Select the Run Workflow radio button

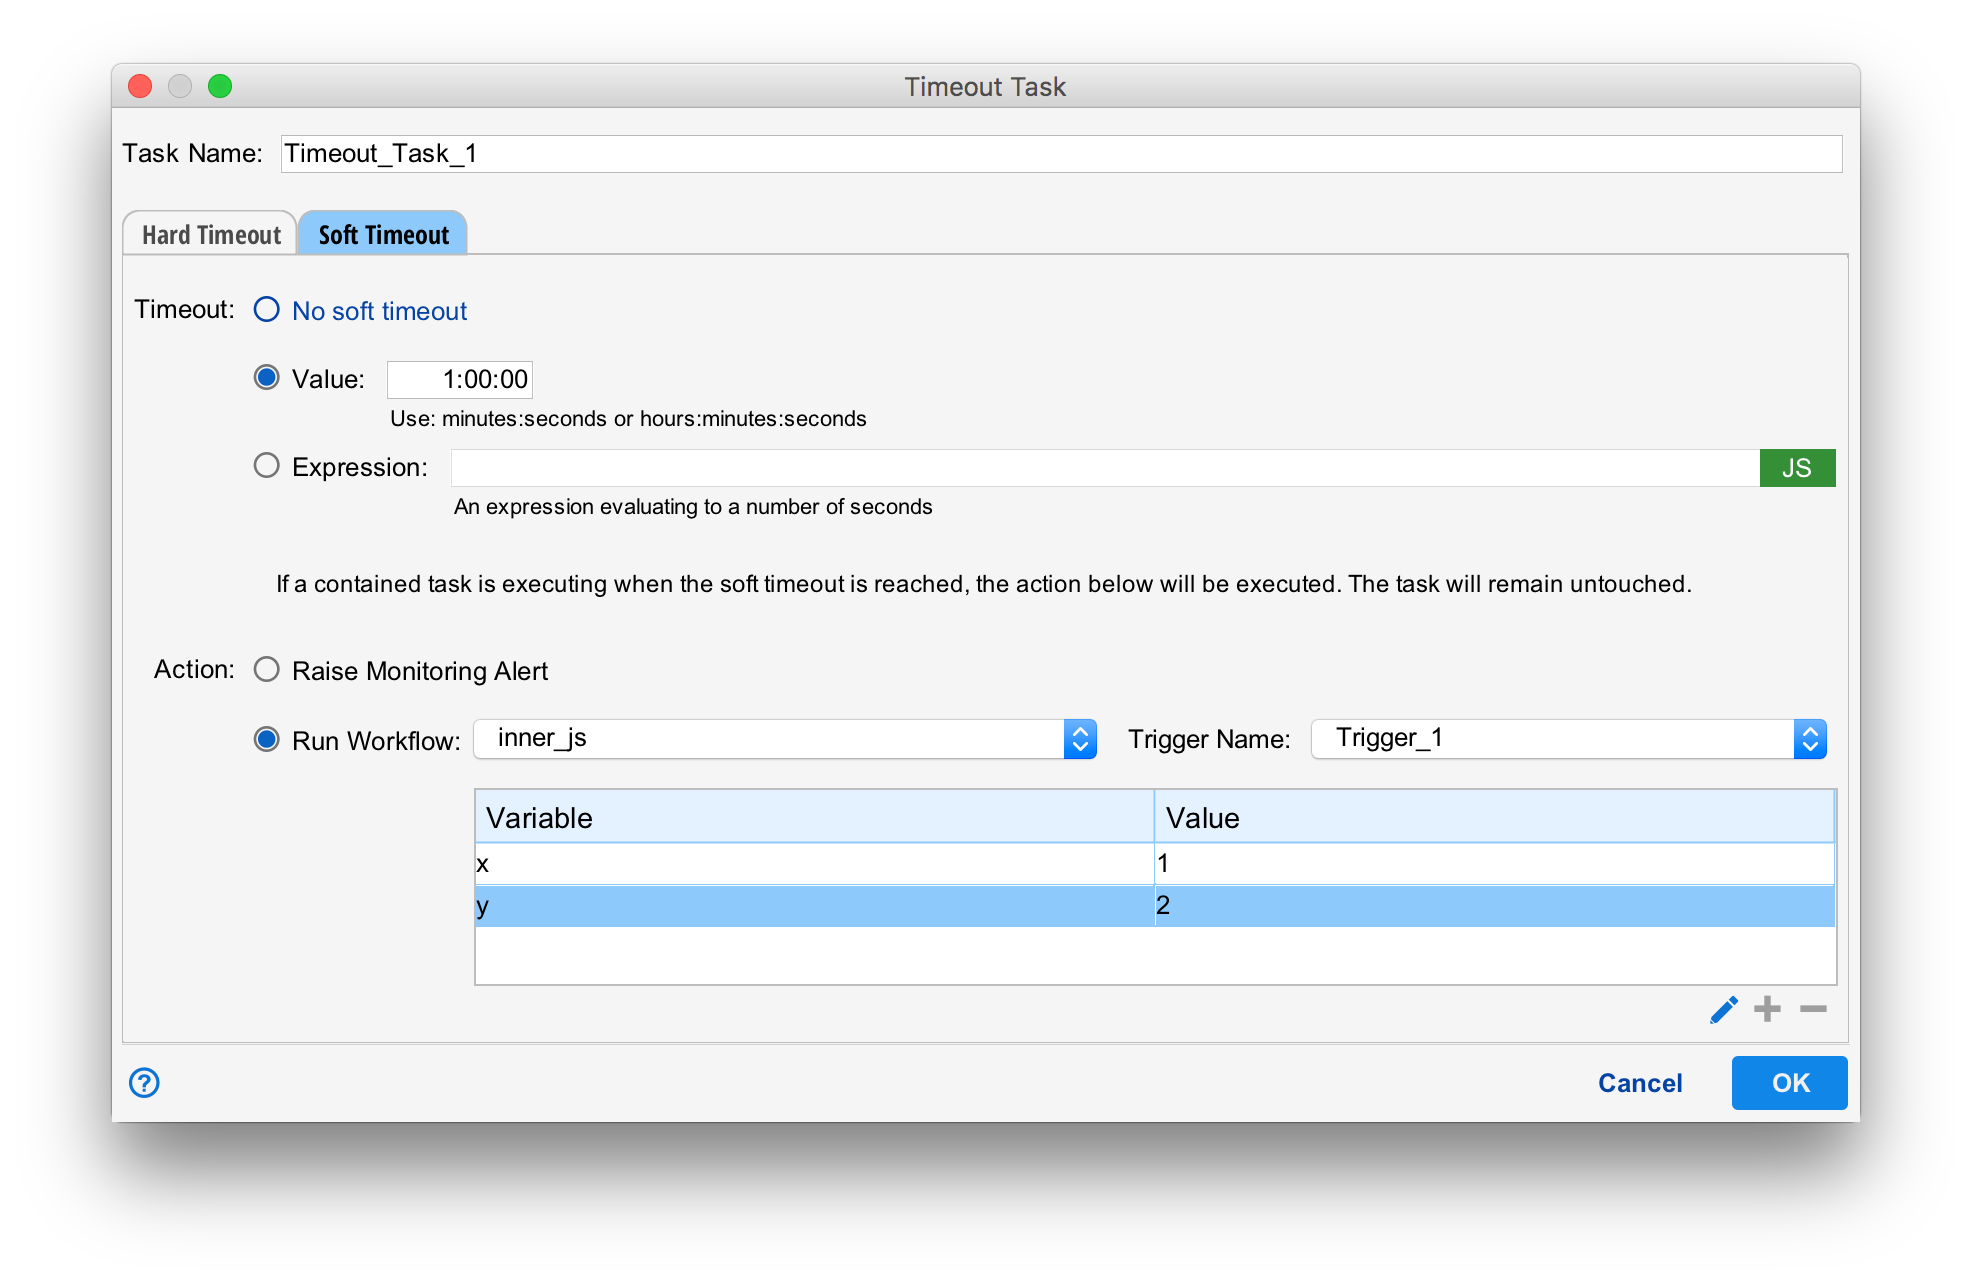267,740
